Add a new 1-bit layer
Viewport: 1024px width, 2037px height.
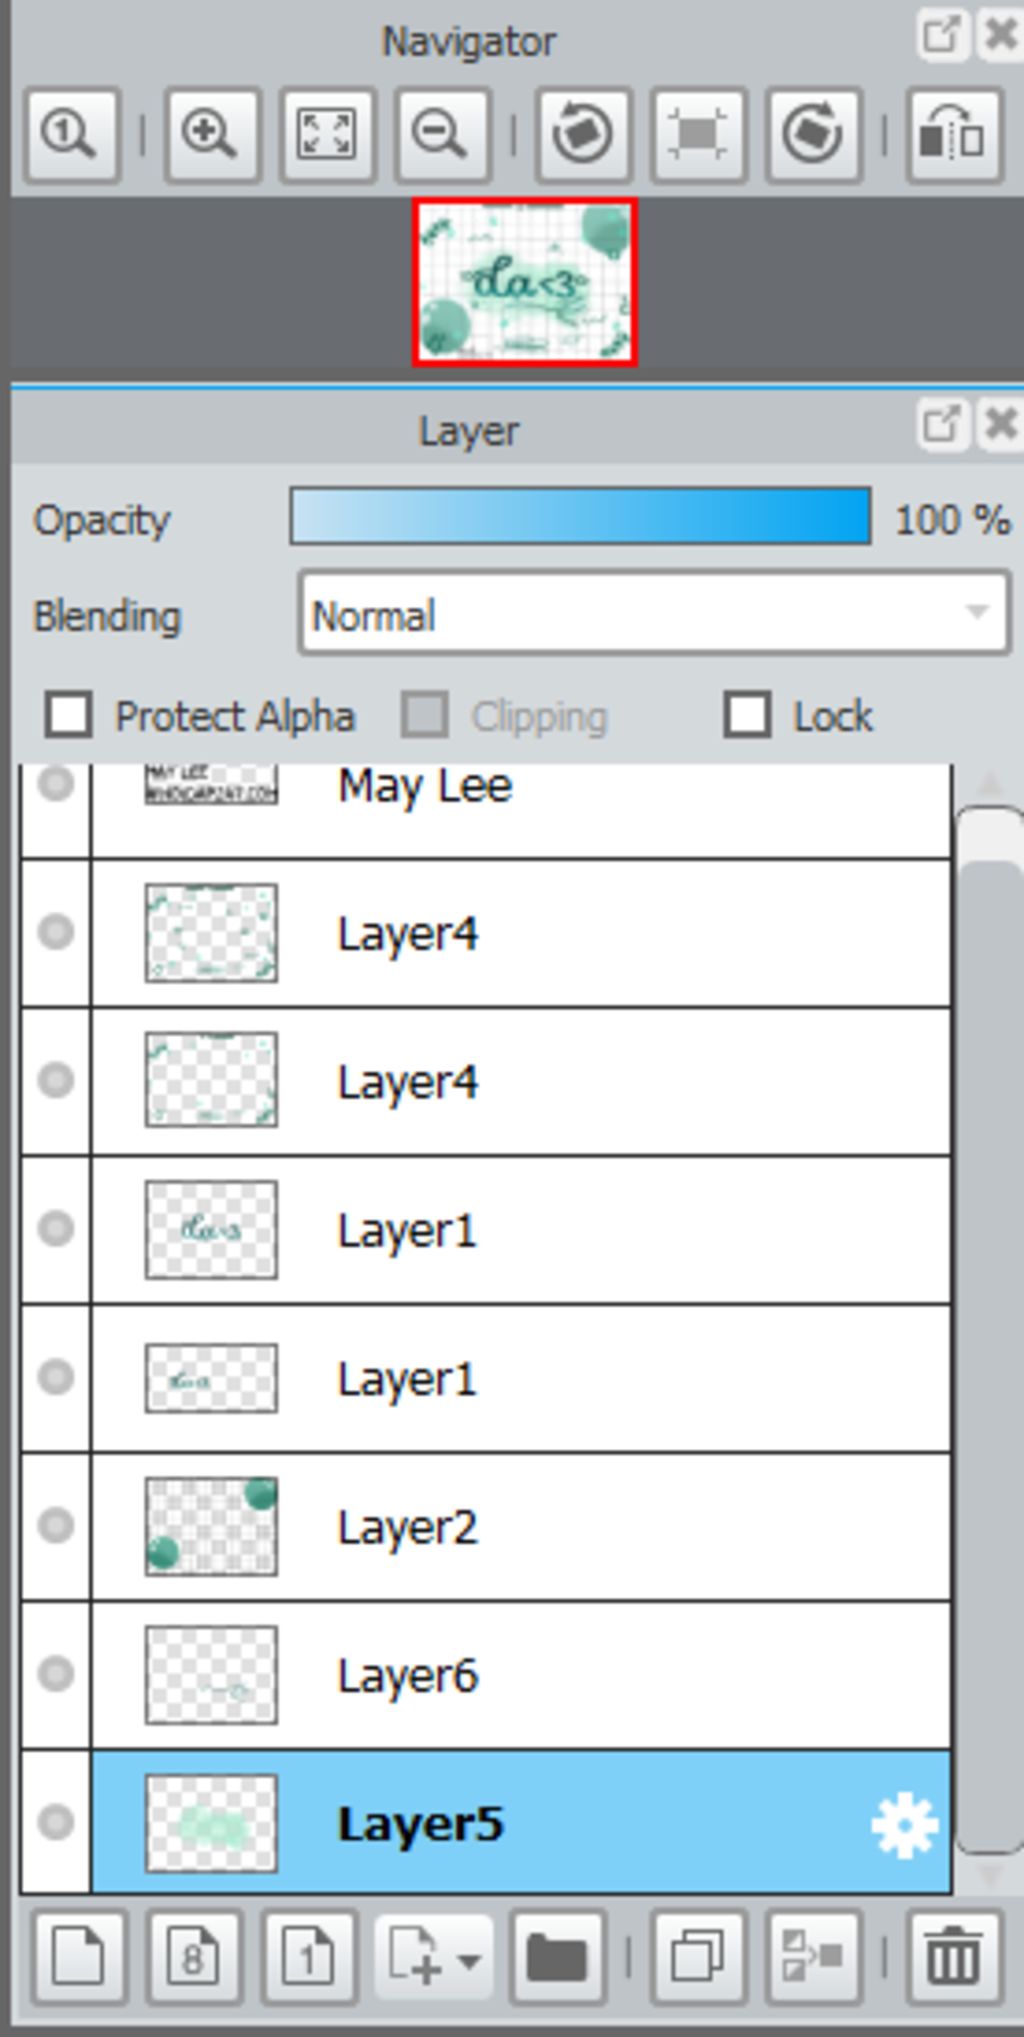309,1958
